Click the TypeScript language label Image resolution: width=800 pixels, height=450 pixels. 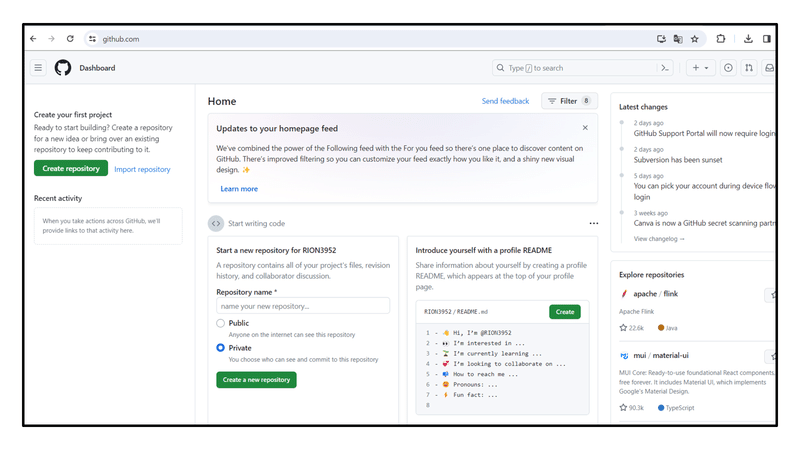[676, 408]
